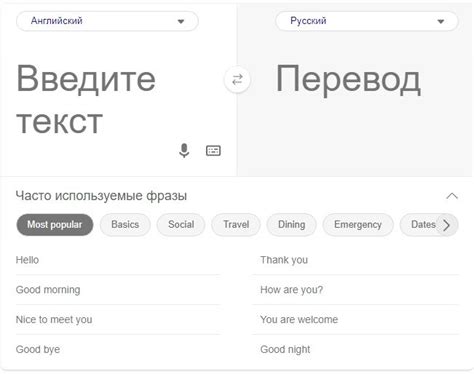This screenshot has width=474, height=374.
Task: Collapse the Часто используемые фразы section
Action: point(452,196)
